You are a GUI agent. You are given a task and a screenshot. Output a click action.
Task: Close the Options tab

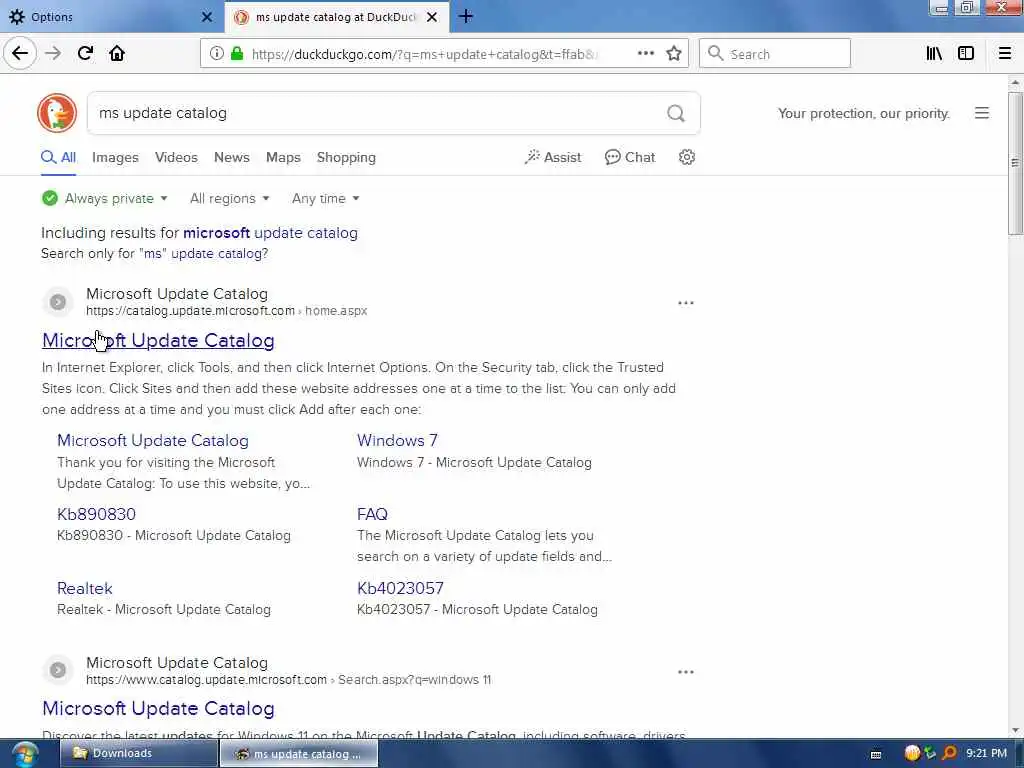pyautogui.click(x=207, y=17)
